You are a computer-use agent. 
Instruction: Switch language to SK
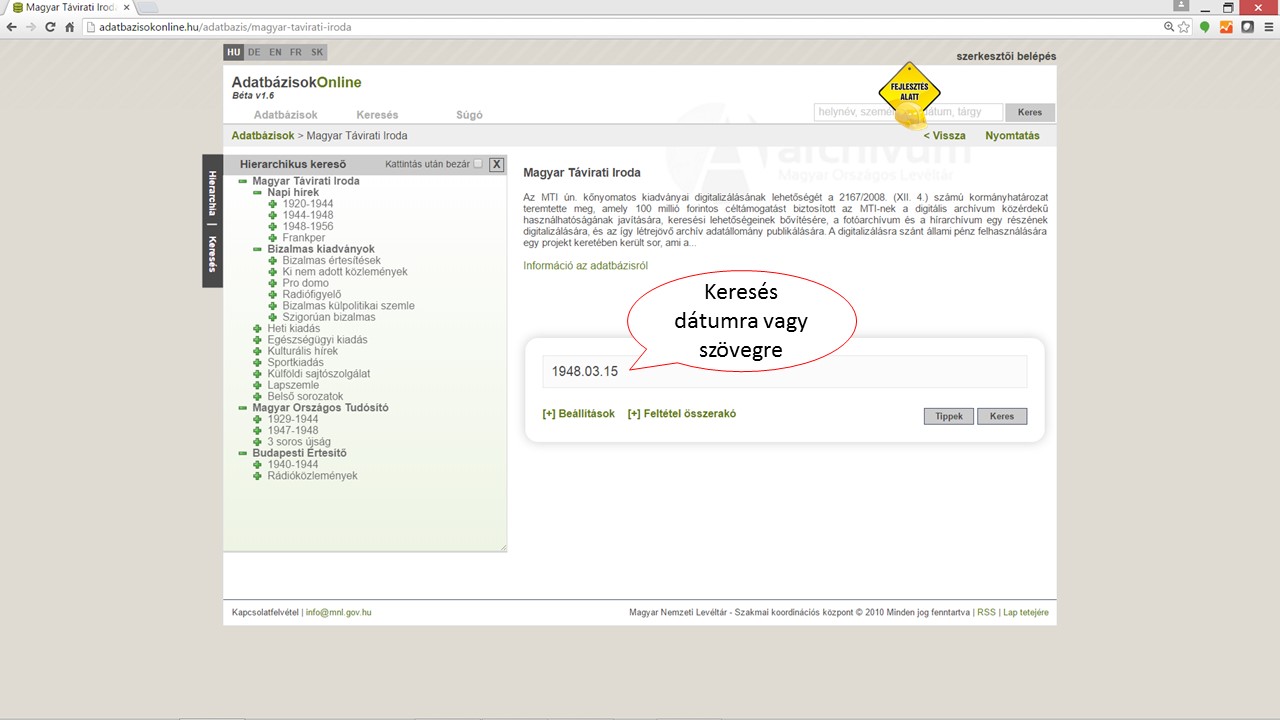[317, 52]
